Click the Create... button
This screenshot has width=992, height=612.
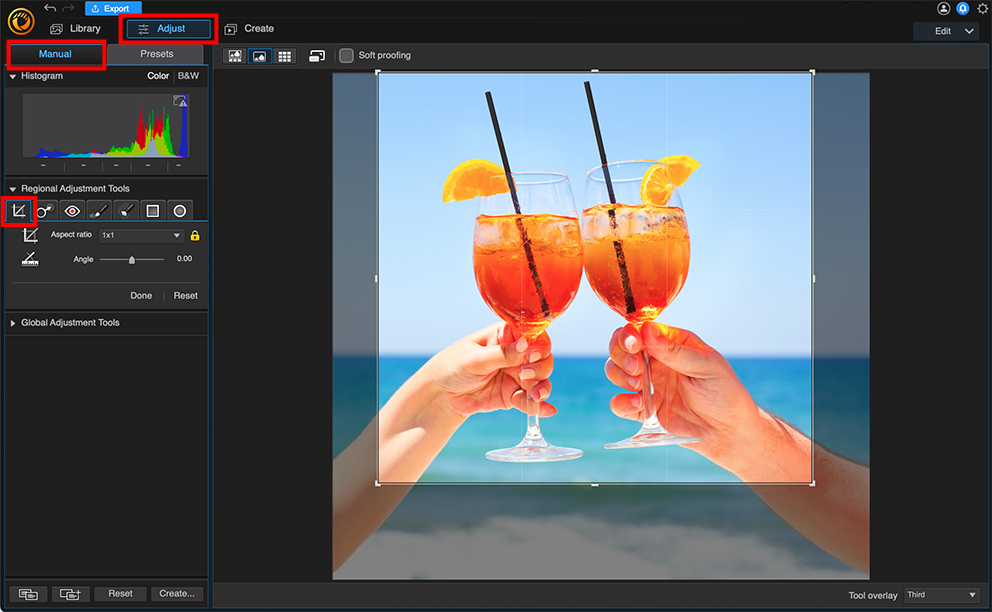coord(177,593)
